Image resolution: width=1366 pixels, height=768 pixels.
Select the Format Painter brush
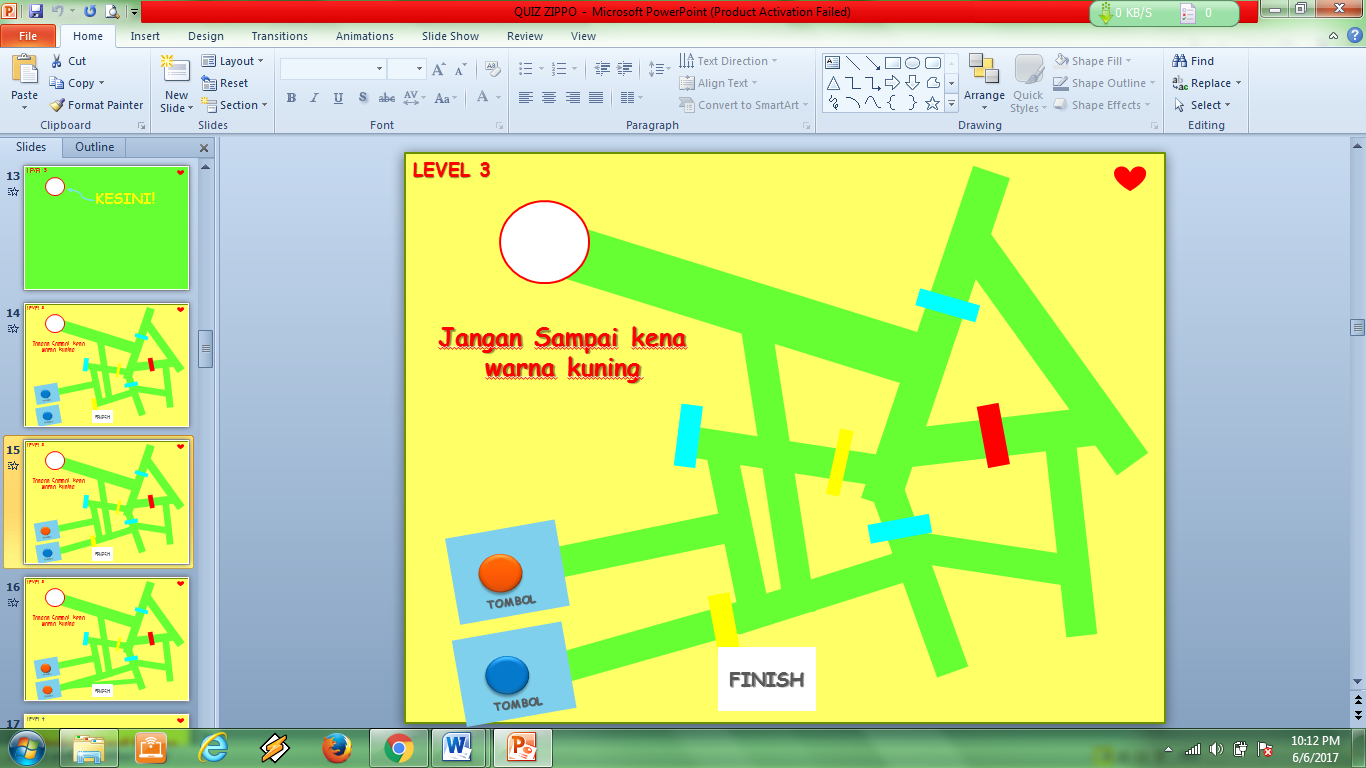click(x=96, y=105)
